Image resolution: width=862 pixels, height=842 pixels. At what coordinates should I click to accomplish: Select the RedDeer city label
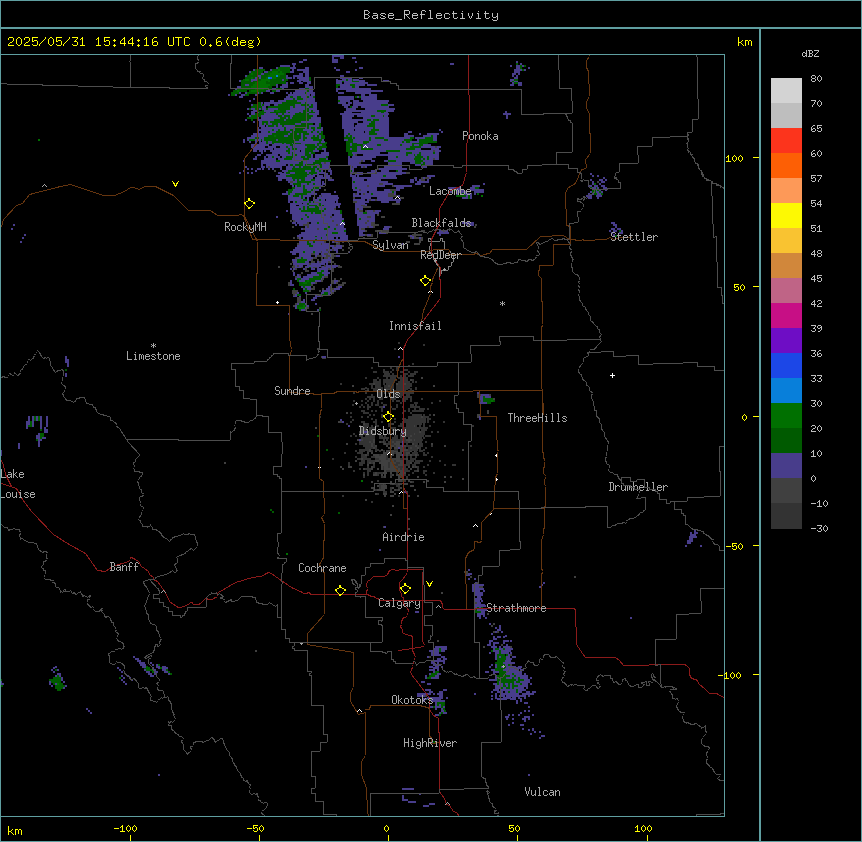(x=440, y=255)
